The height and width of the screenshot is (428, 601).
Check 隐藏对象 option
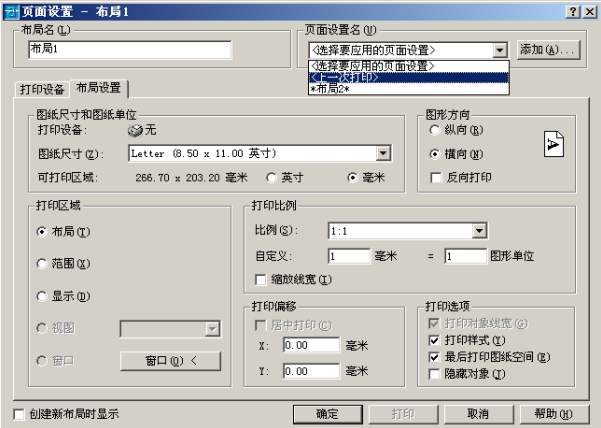434,374
